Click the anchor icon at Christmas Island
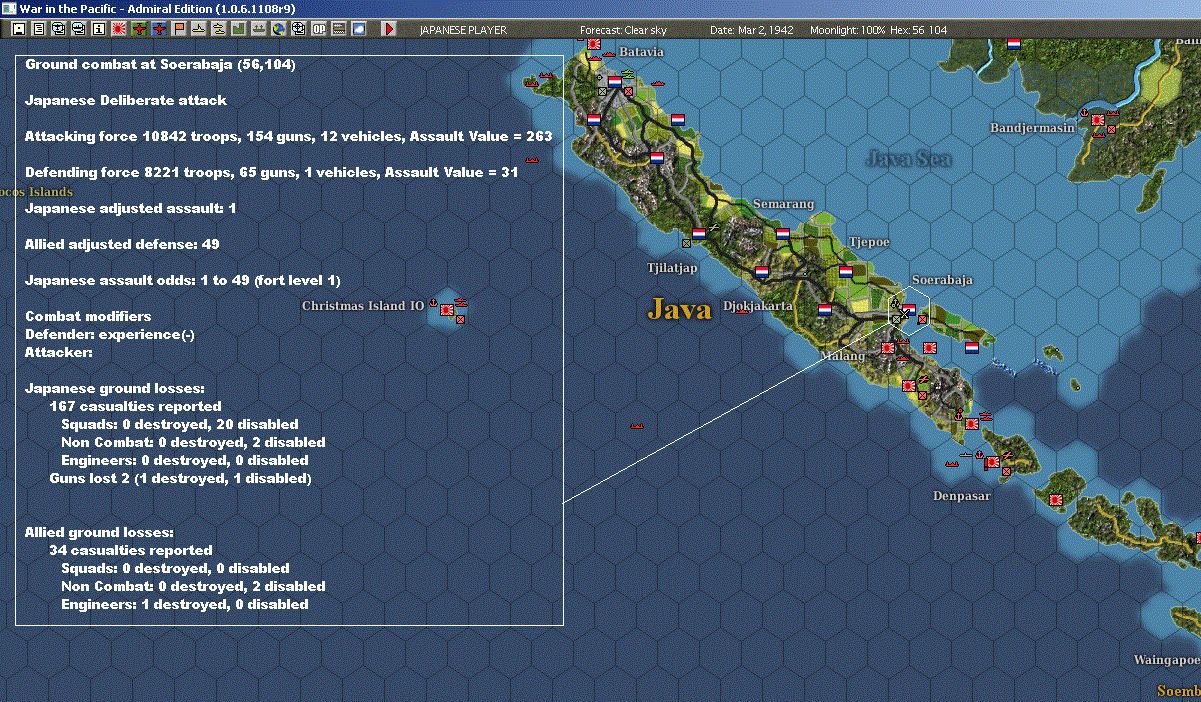1201x702 pixels. pyautogui.click(x=433, y=301)
